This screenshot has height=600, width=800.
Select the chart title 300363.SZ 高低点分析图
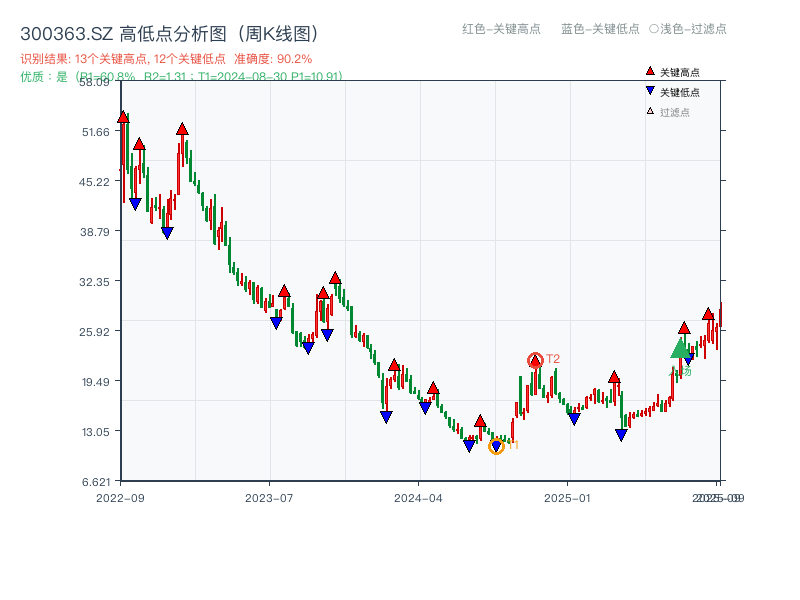tap(168, 31)
